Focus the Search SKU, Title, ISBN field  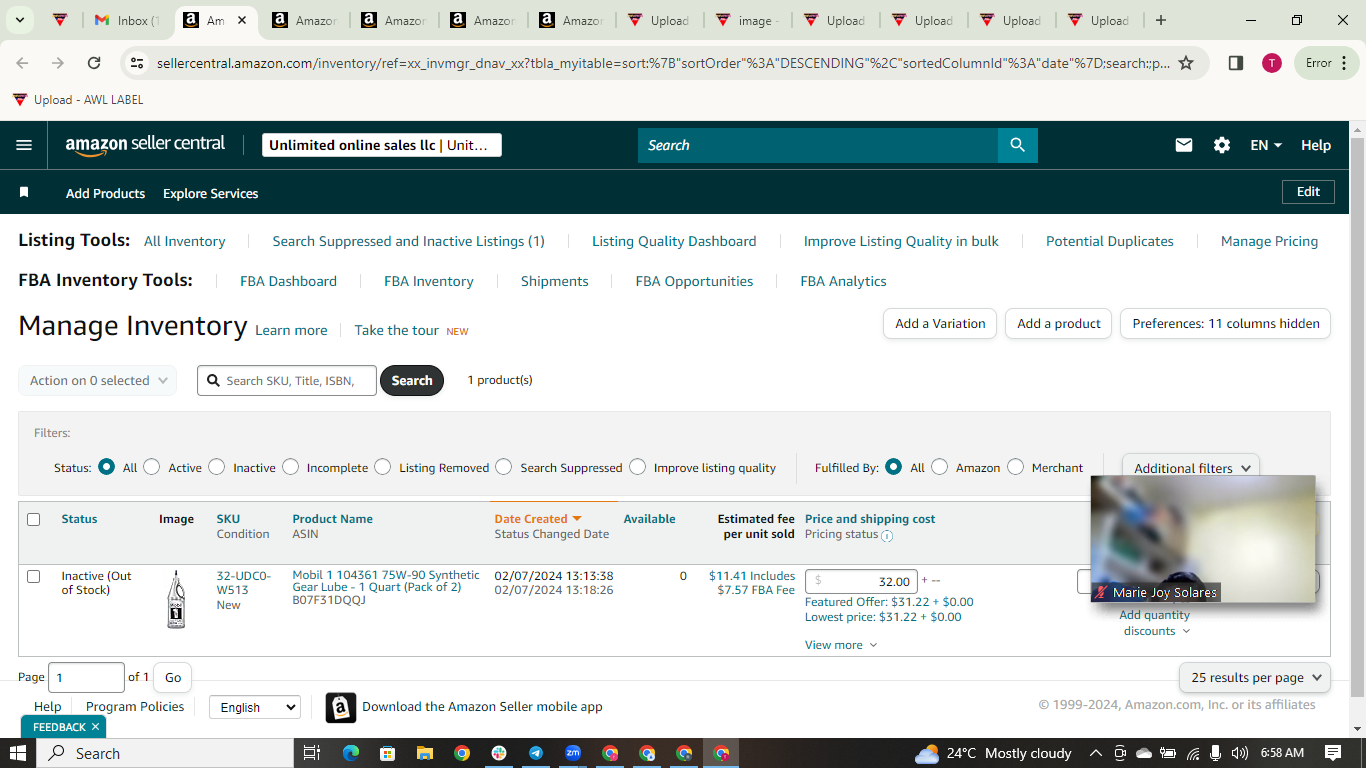[x=287, y=380]
